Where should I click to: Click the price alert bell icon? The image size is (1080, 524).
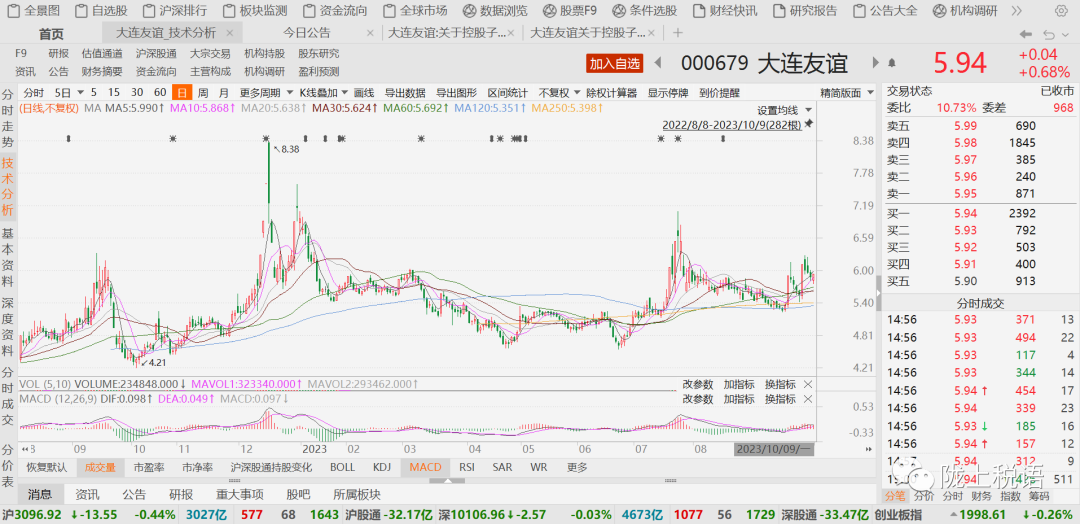point(892,63)
